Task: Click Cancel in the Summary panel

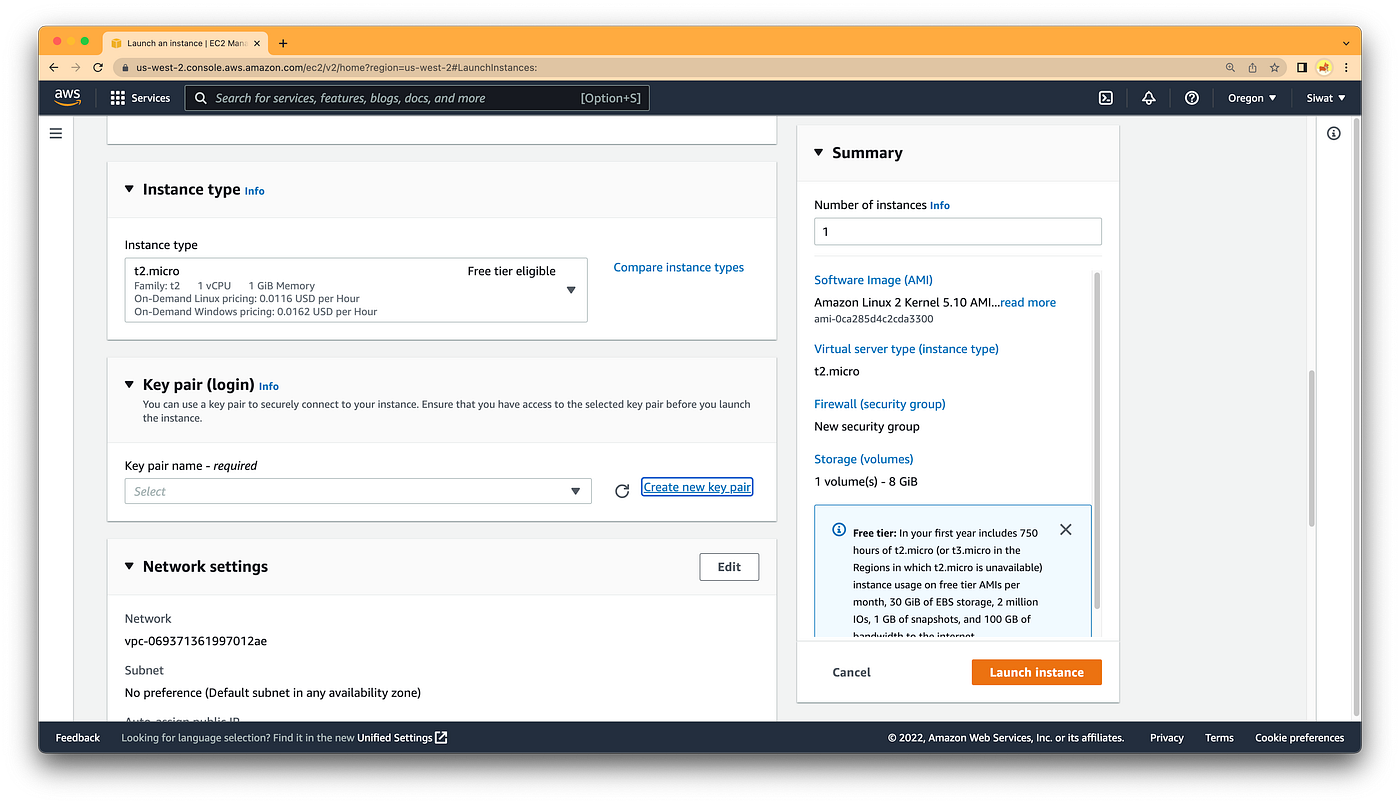Action: [x=851, y=672]
